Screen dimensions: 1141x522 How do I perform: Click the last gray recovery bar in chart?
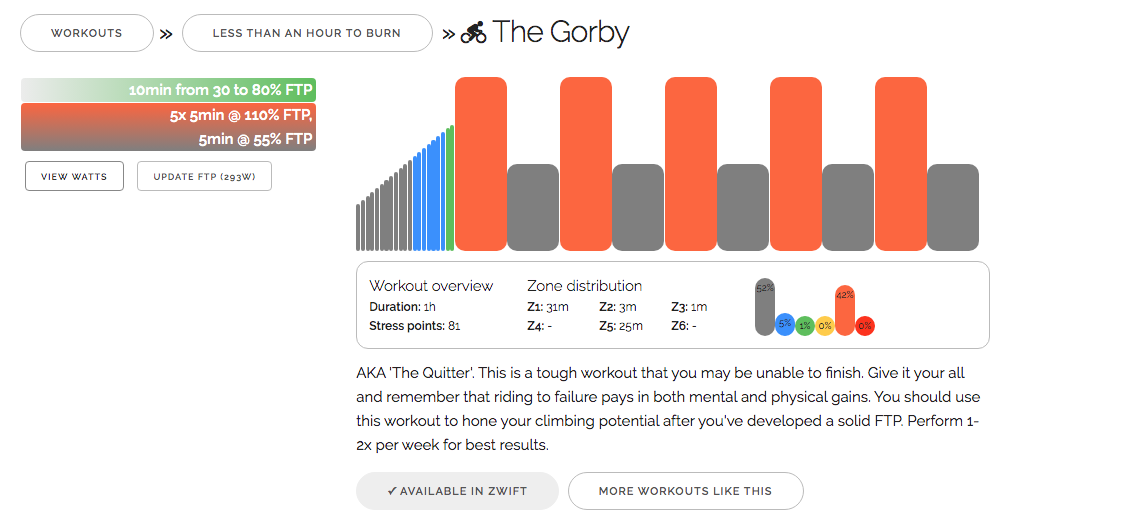pos(952,207)
